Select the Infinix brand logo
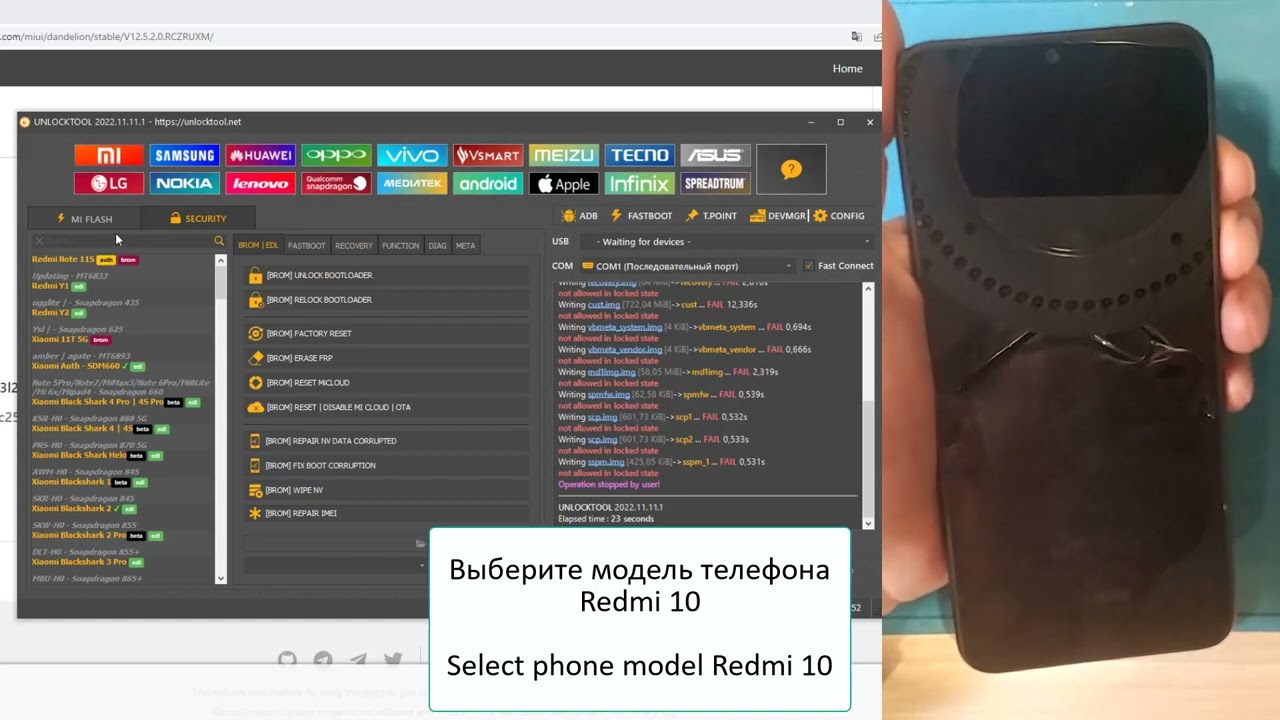This screenshot has height=720, width=1280. [639, 183]
